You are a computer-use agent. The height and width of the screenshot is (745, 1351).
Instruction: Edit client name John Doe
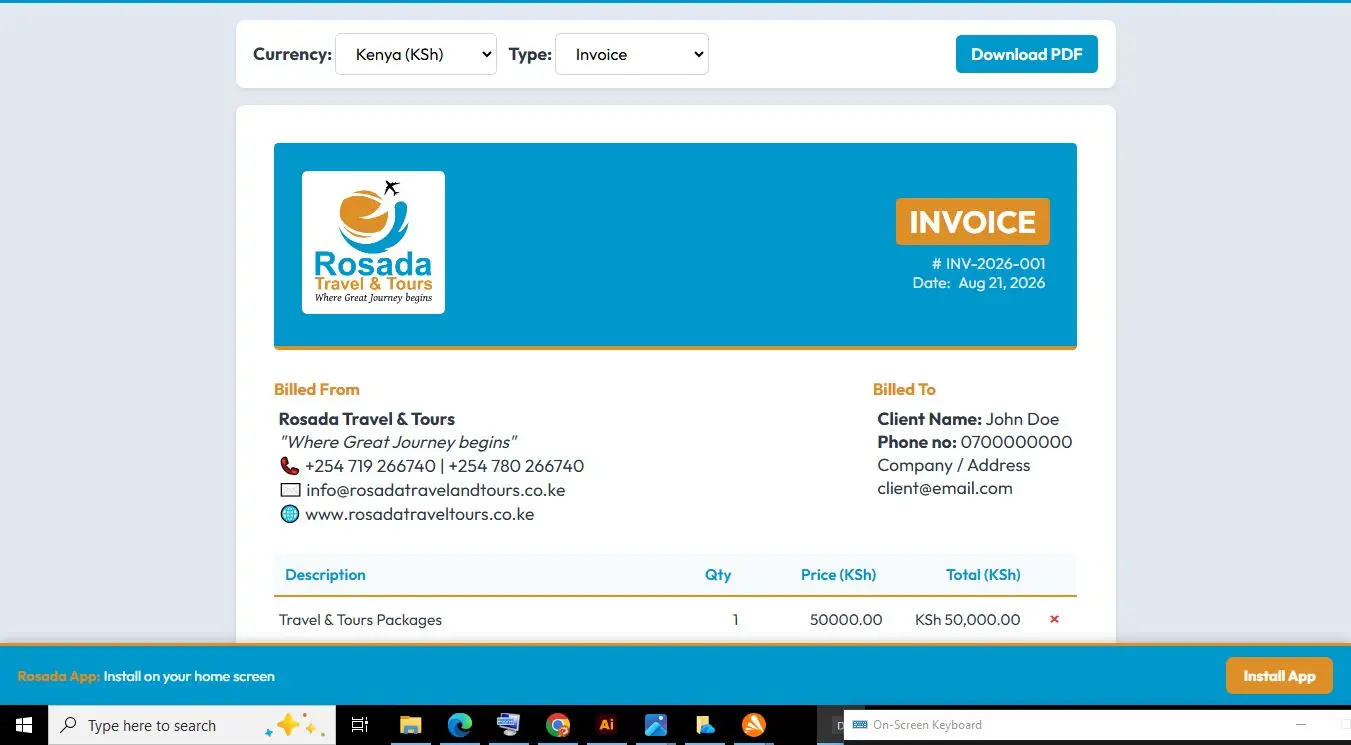[x=1022, y=419]
